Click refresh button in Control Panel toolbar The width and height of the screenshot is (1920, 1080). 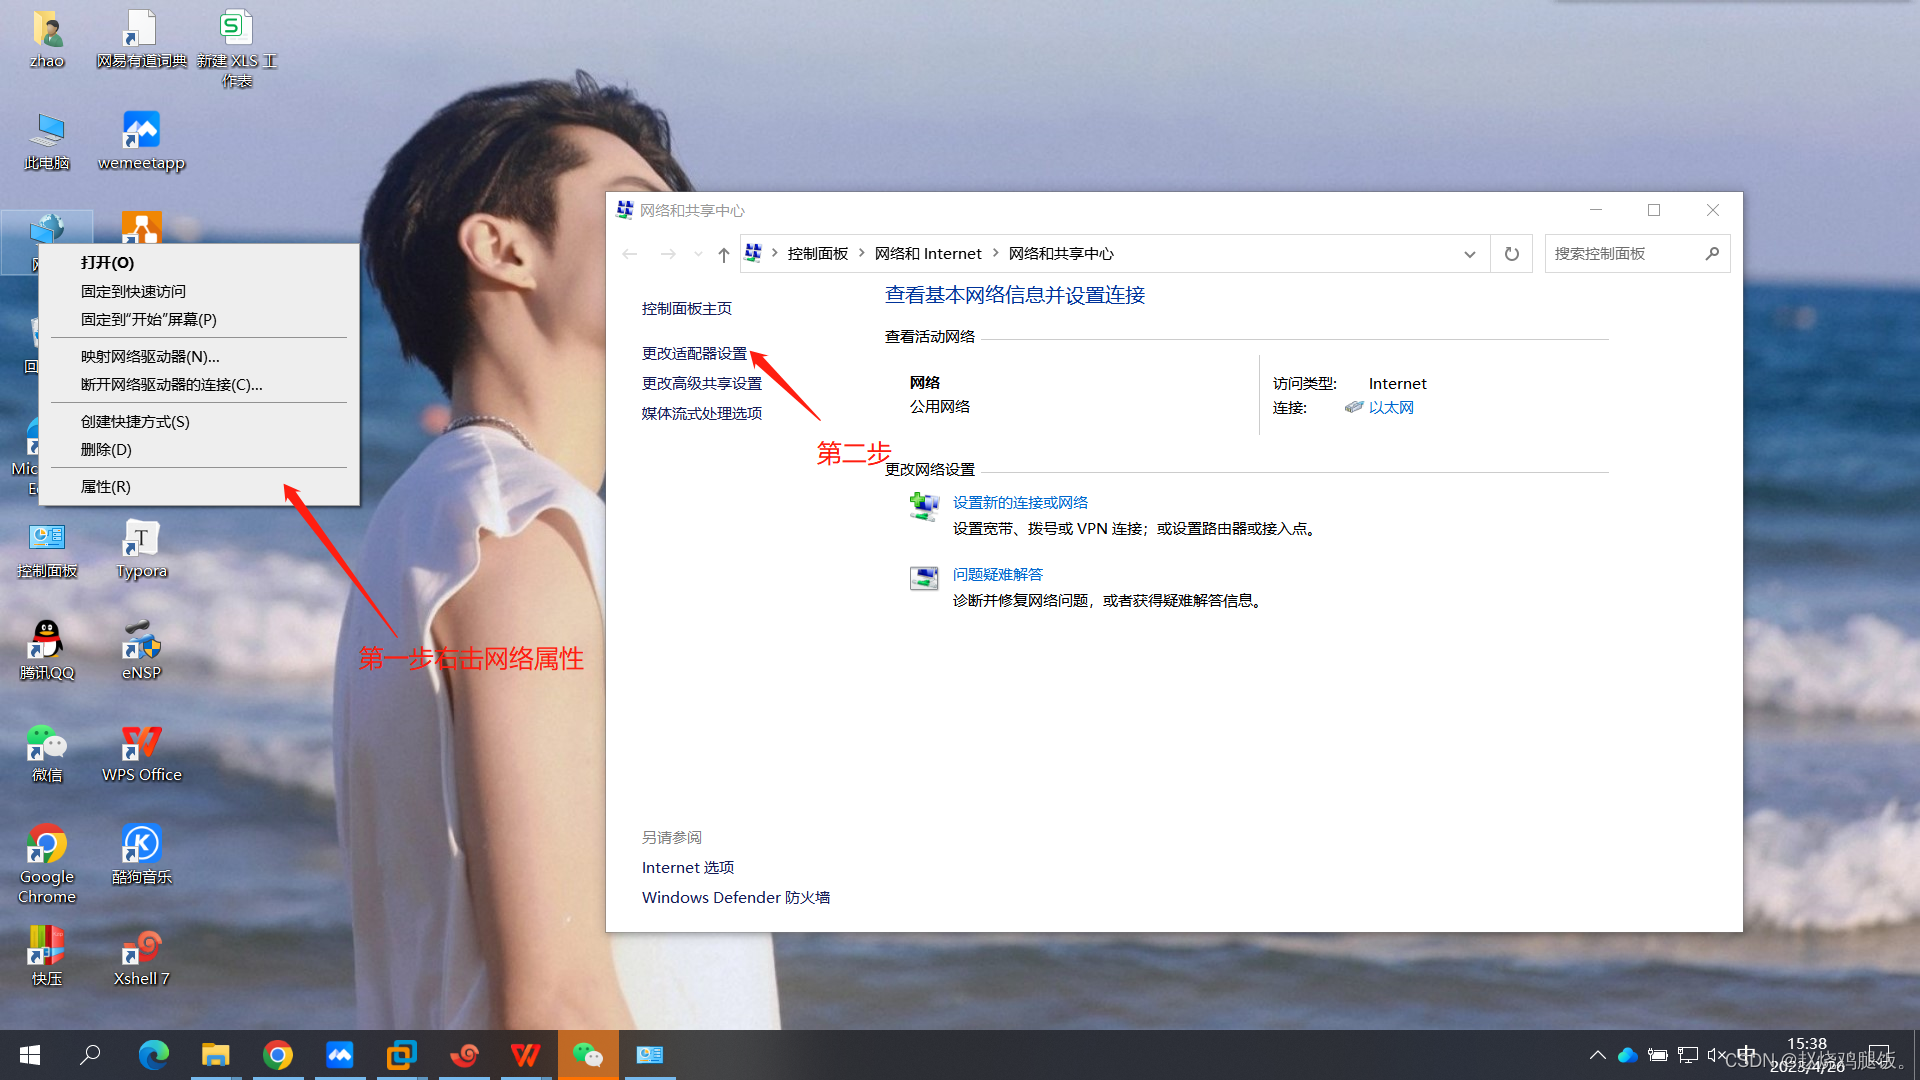pos(1513,253)
